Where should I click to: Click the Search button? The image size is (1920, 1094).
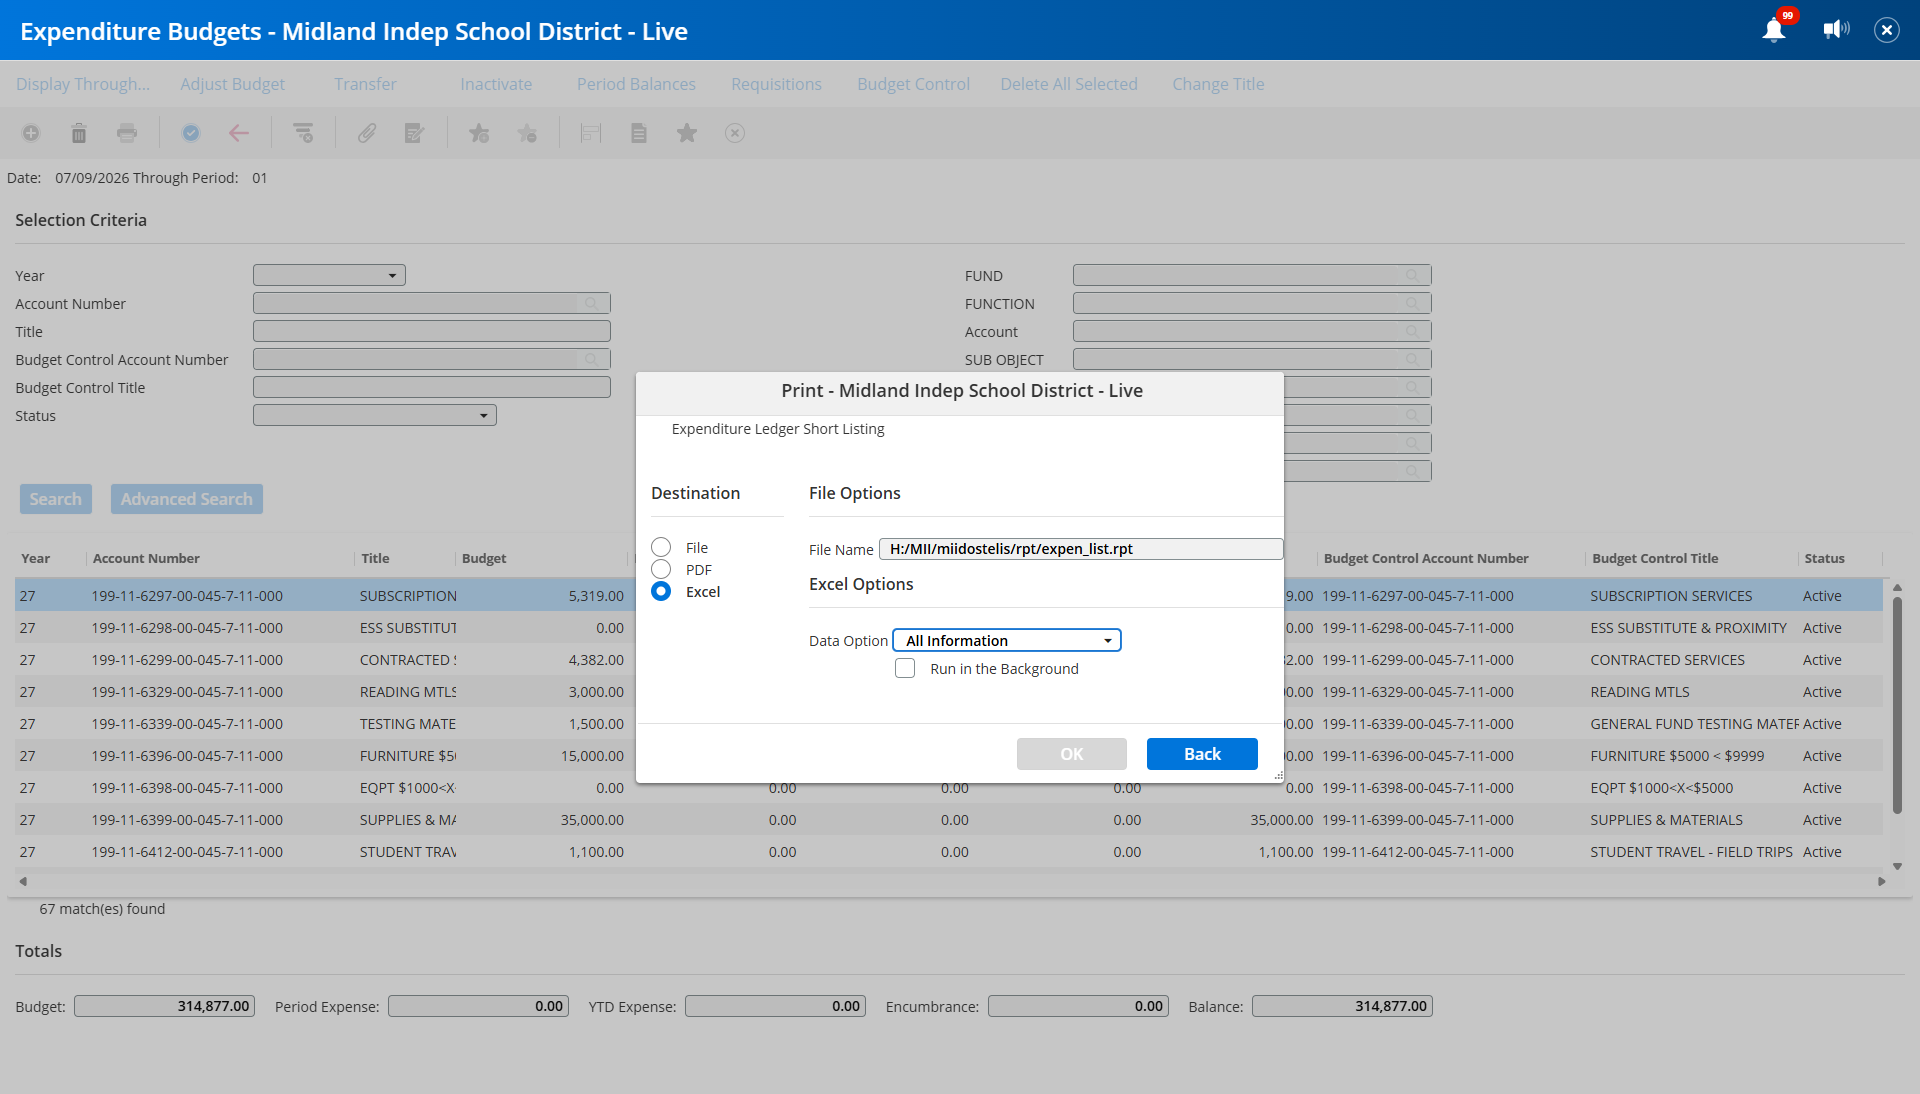coord(55,499)
